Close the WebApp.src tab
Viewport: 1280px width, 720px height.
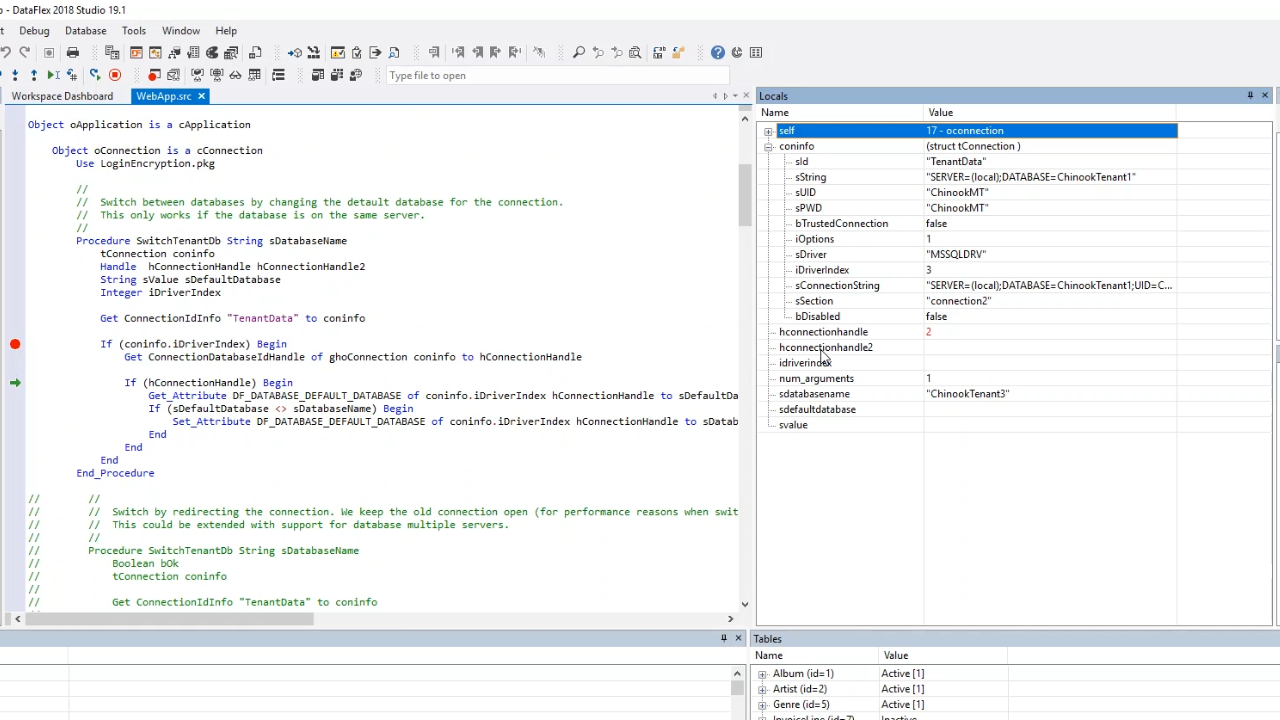(x=201, y=96)
